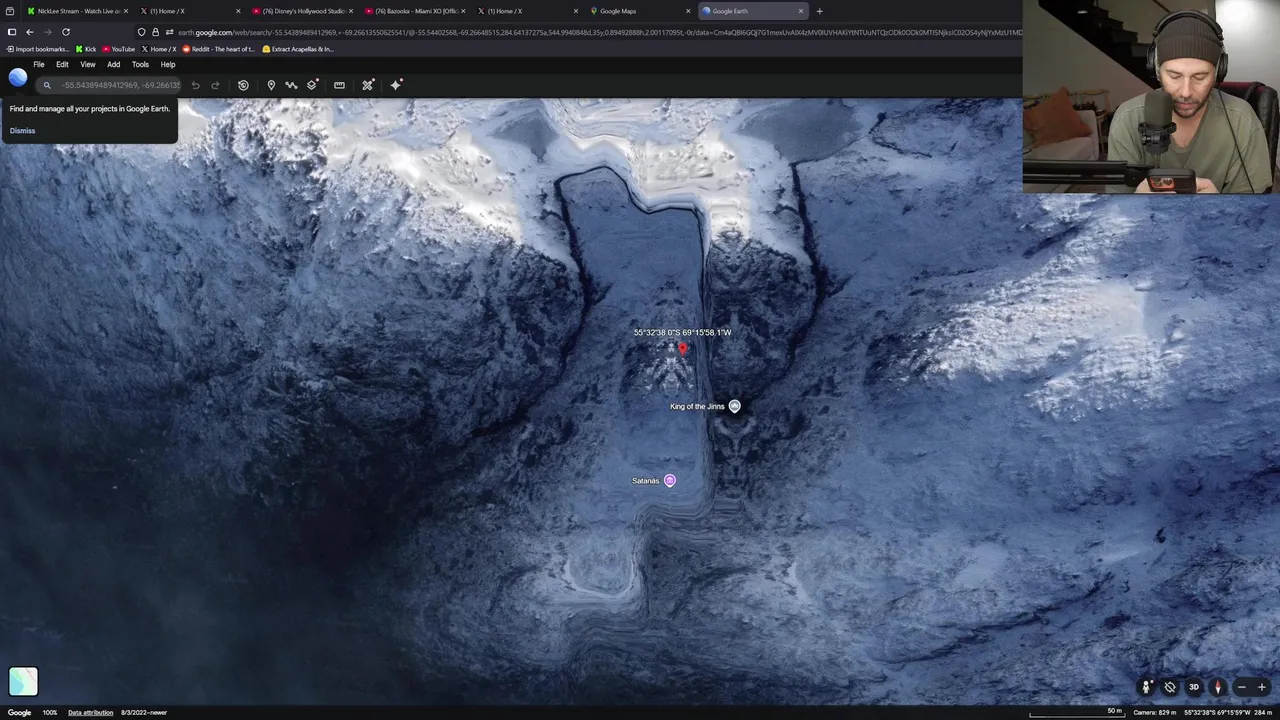
Task: Open the Tools menu
Action: pyautogui.click(x=140, y=65)
